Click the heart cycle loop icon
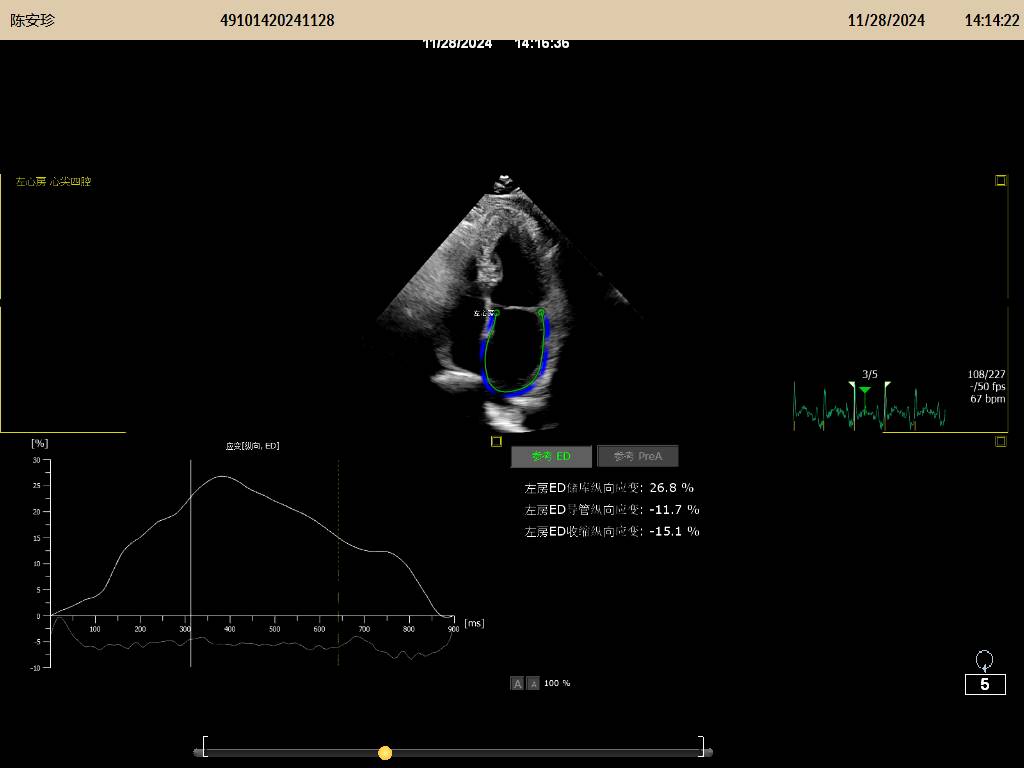1024x768 pixels. pos(984,659)
